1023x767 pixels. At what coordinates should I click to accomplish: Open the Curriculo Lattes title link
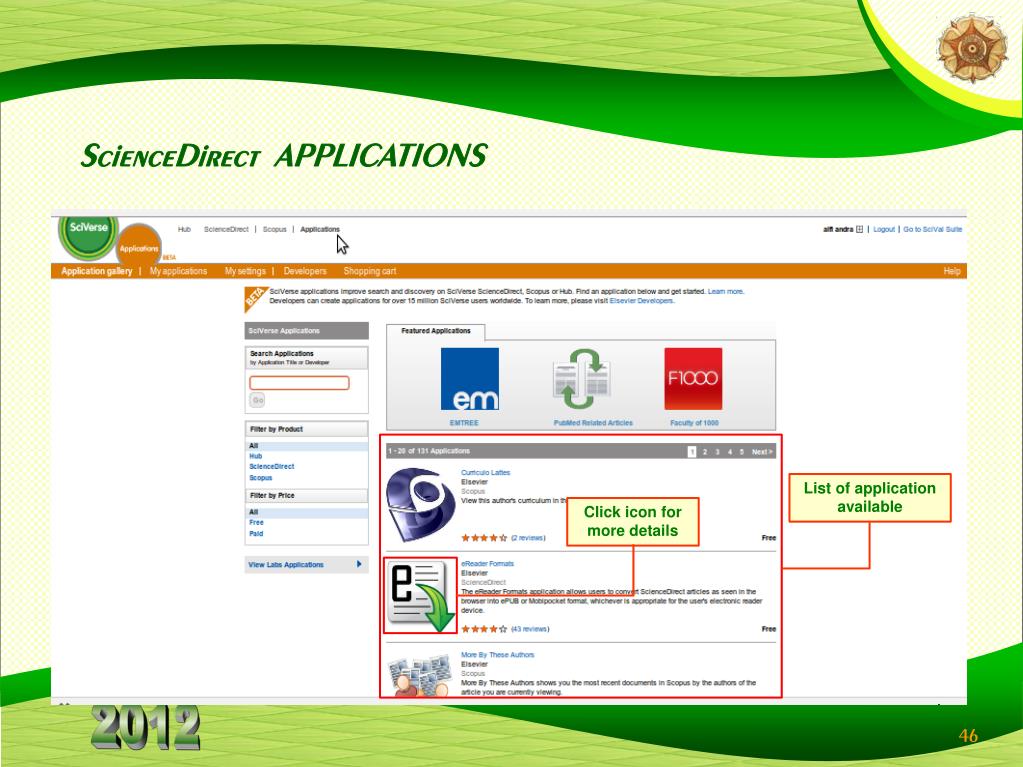pyautogui.click(x=485, y=473)
